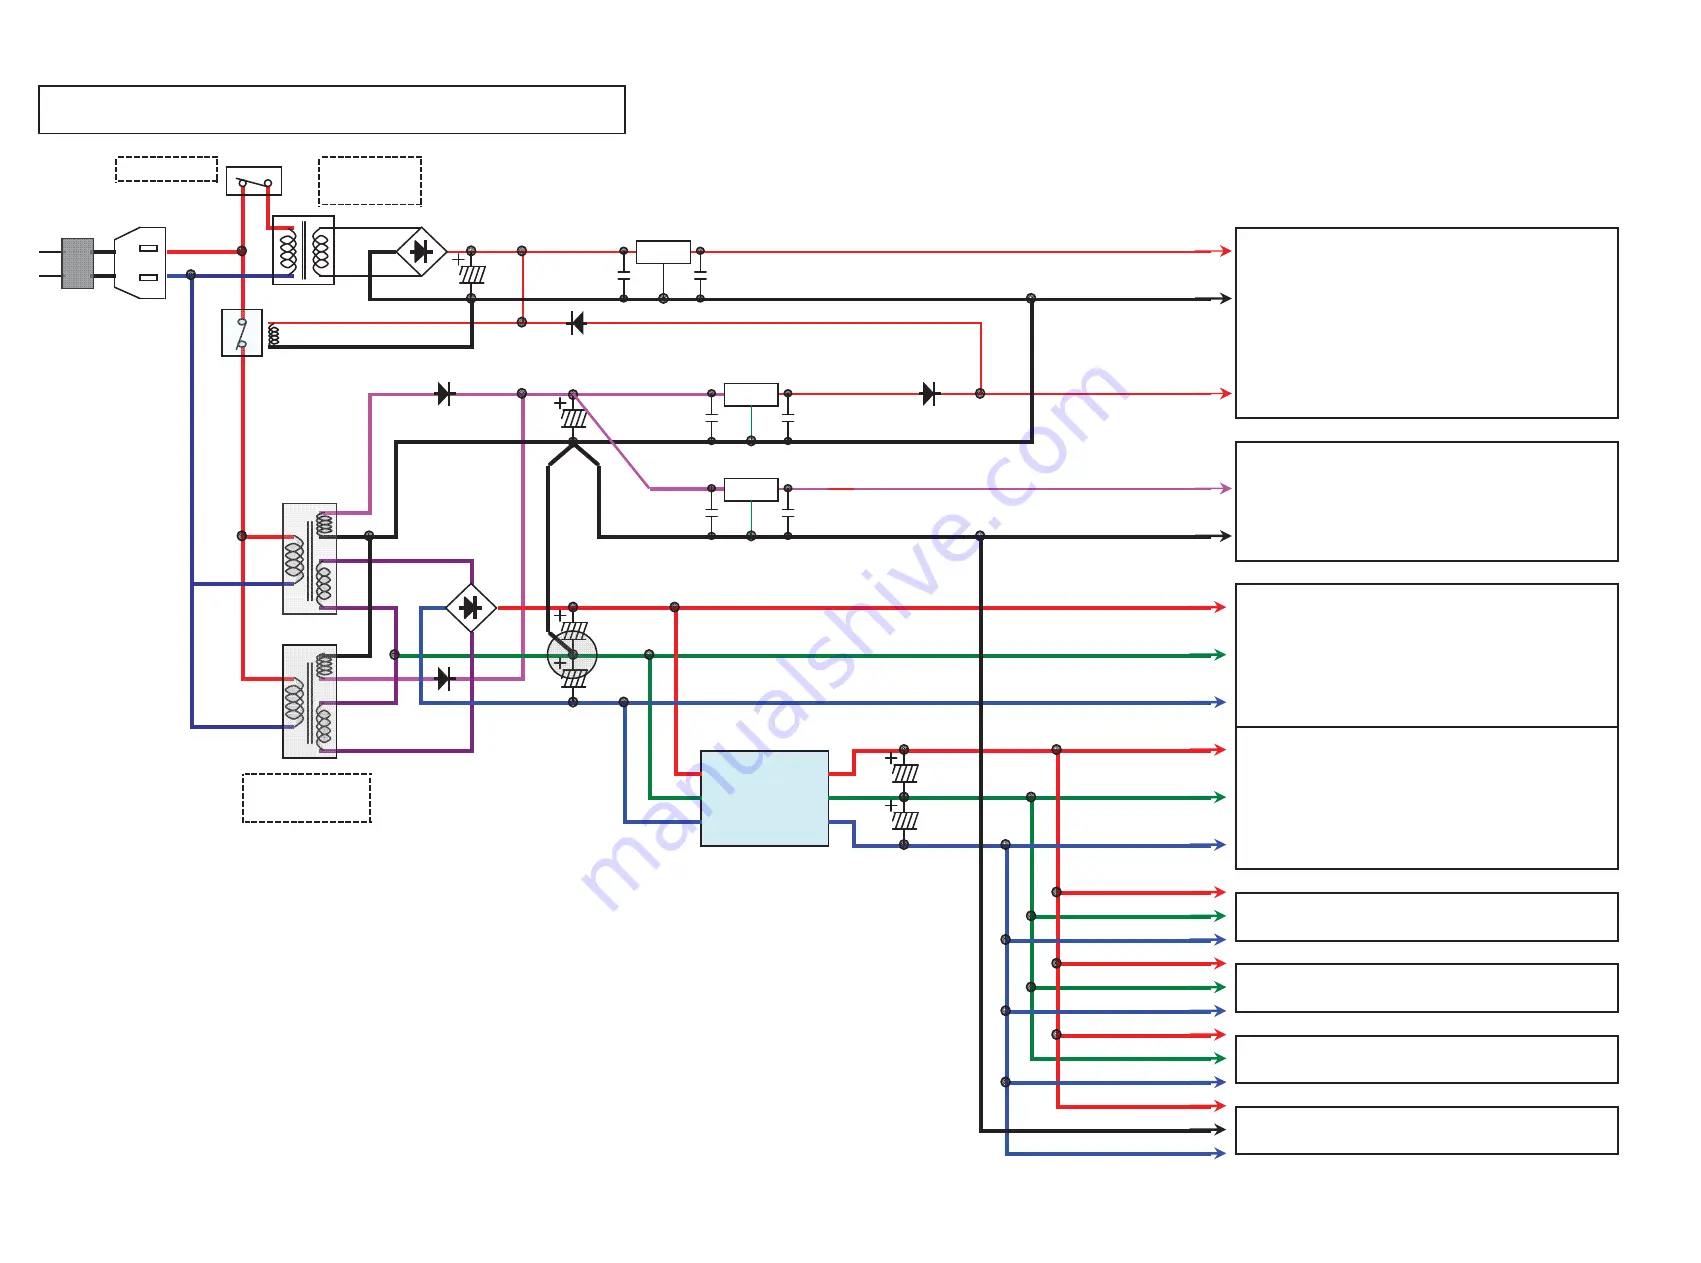Click the bridge rectifier feeding the thick red rail
The image size is (1701, 1263).
470,608
